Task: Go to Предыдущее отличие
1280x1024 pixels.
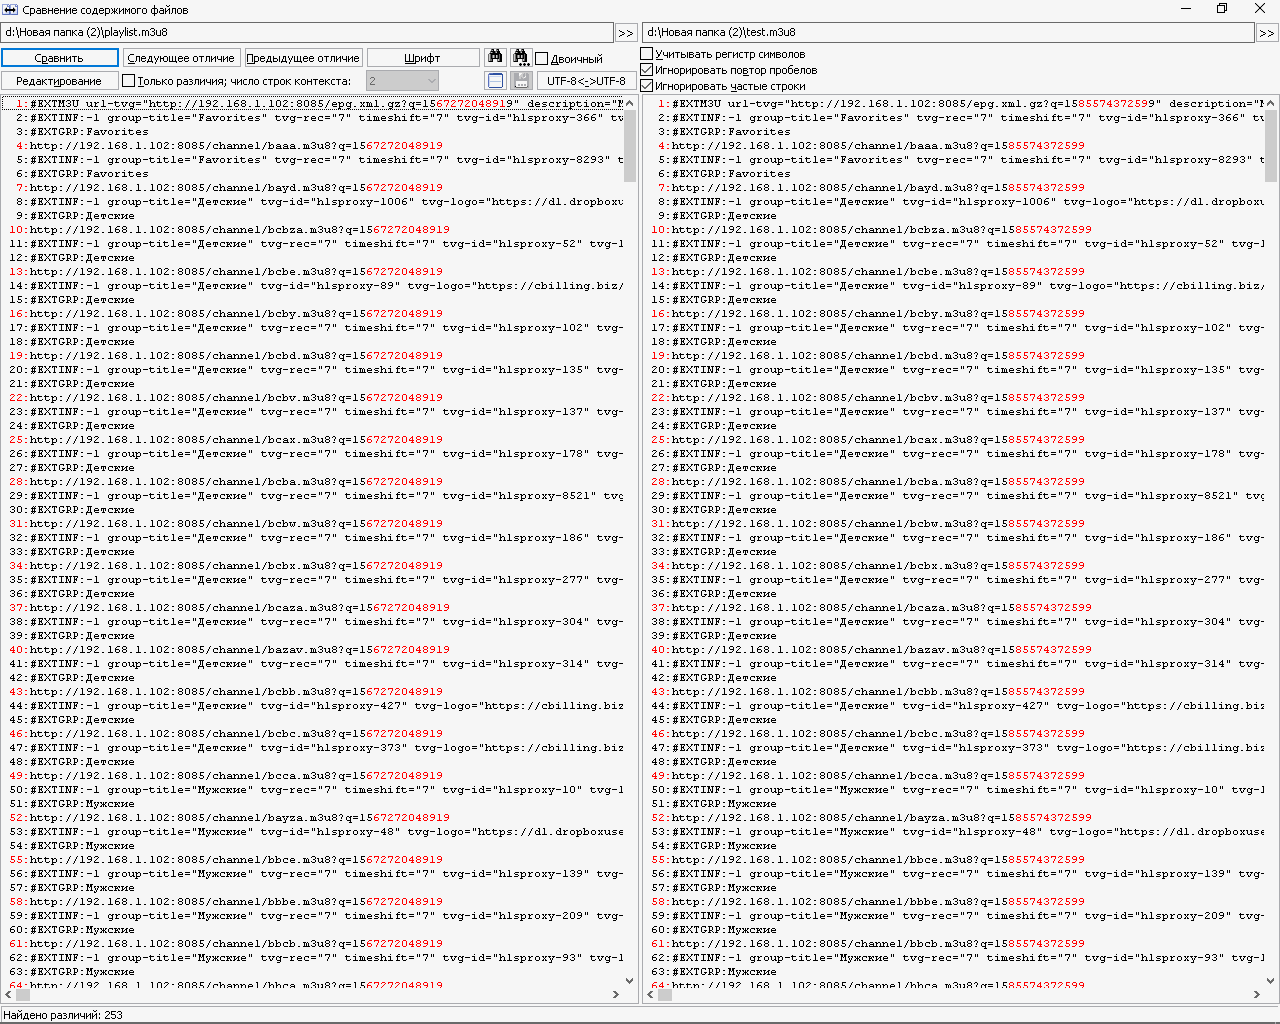Action: [x=301, y=57]
